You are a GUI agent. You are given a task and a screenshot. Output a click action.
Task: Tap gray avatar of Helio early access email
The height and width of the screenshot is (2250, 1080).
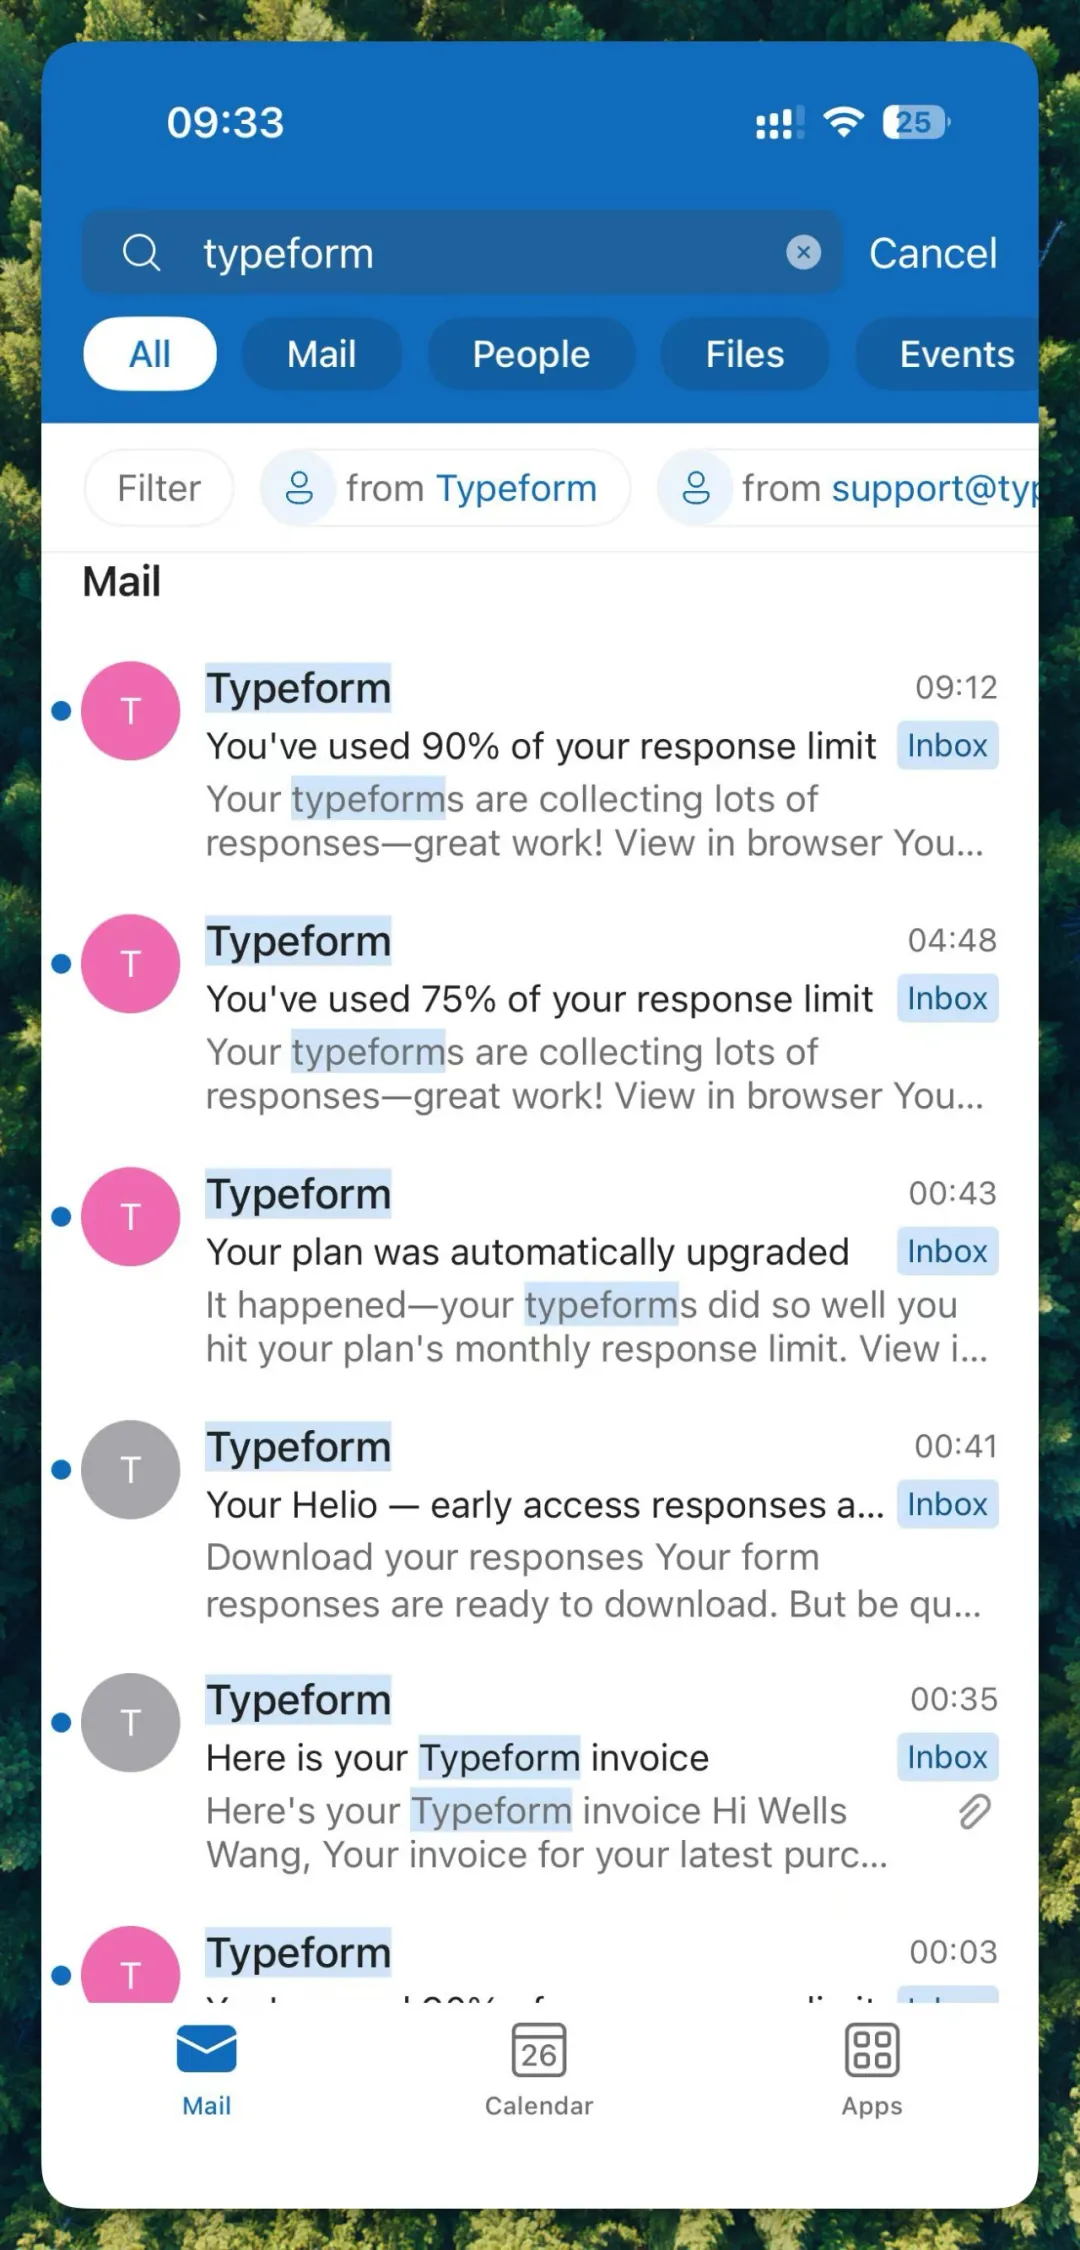(130, 1470)
